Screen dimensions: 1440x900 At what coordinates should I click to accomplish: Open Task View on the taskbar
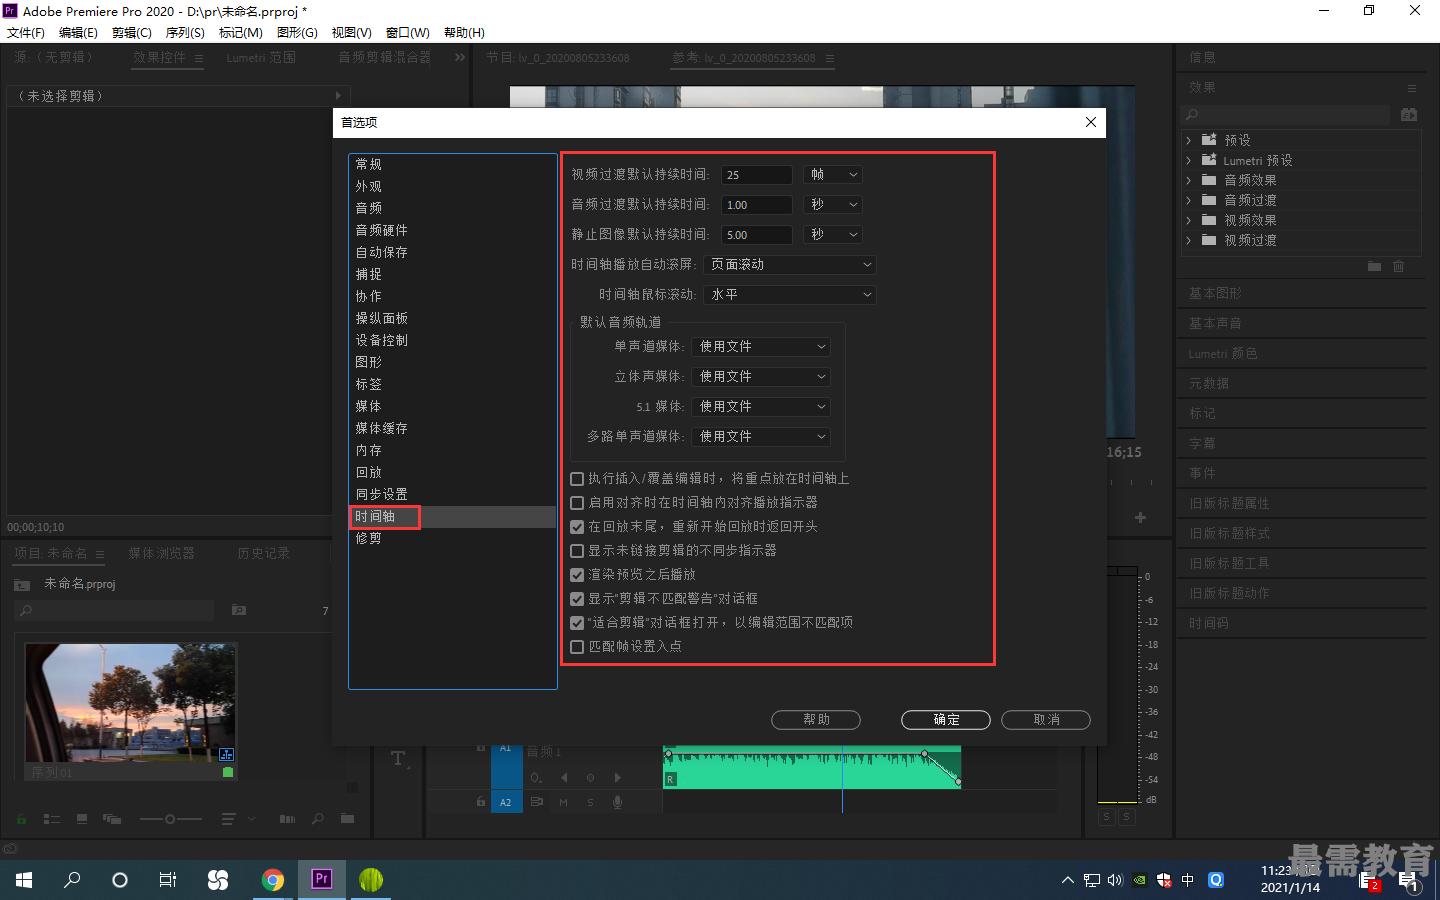(x=168, y=880)
